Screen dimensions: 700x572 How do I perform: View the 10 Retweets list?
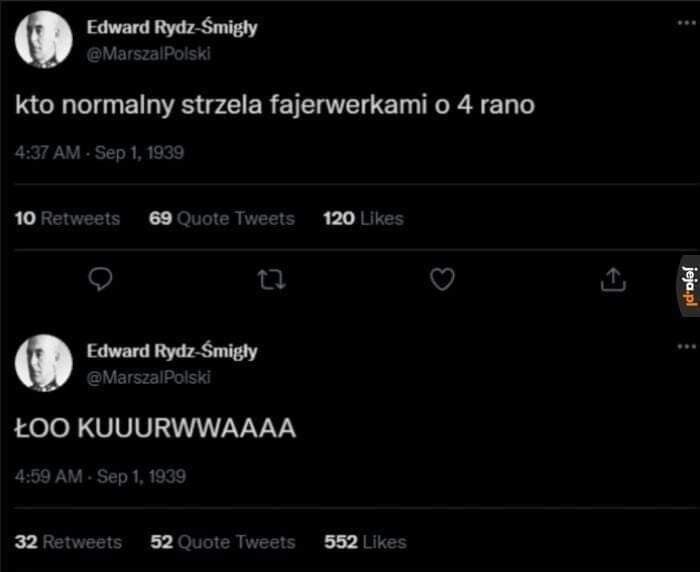68,218
